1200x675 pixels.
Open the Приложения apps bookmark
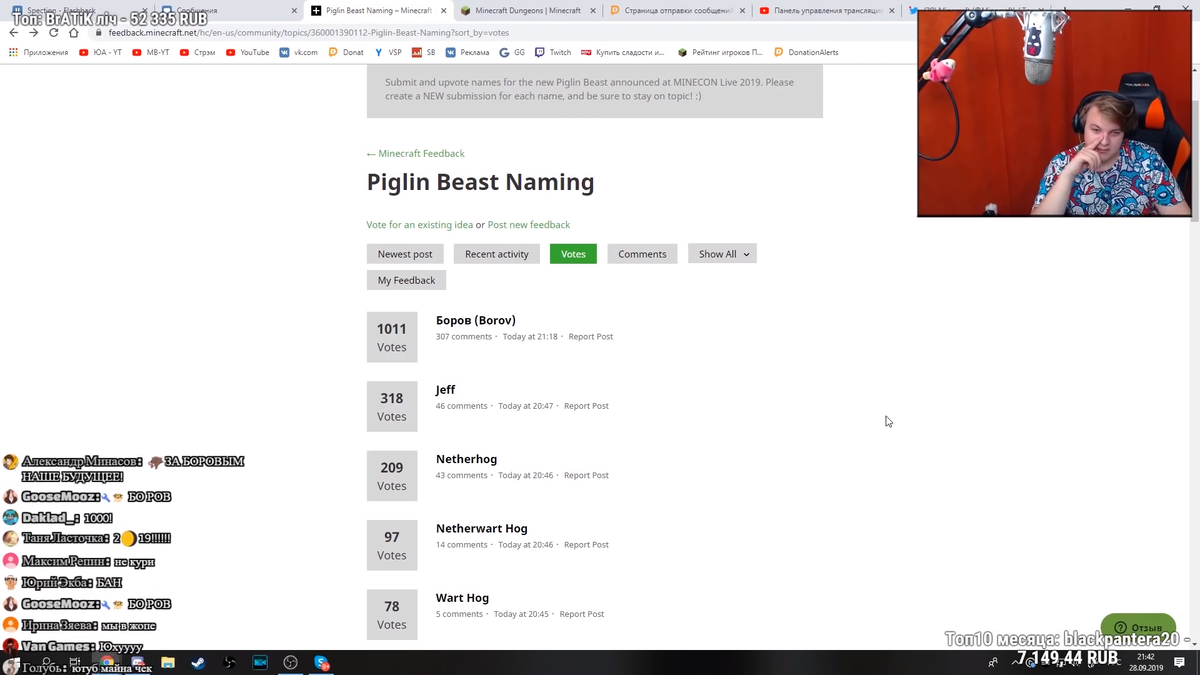38,52
